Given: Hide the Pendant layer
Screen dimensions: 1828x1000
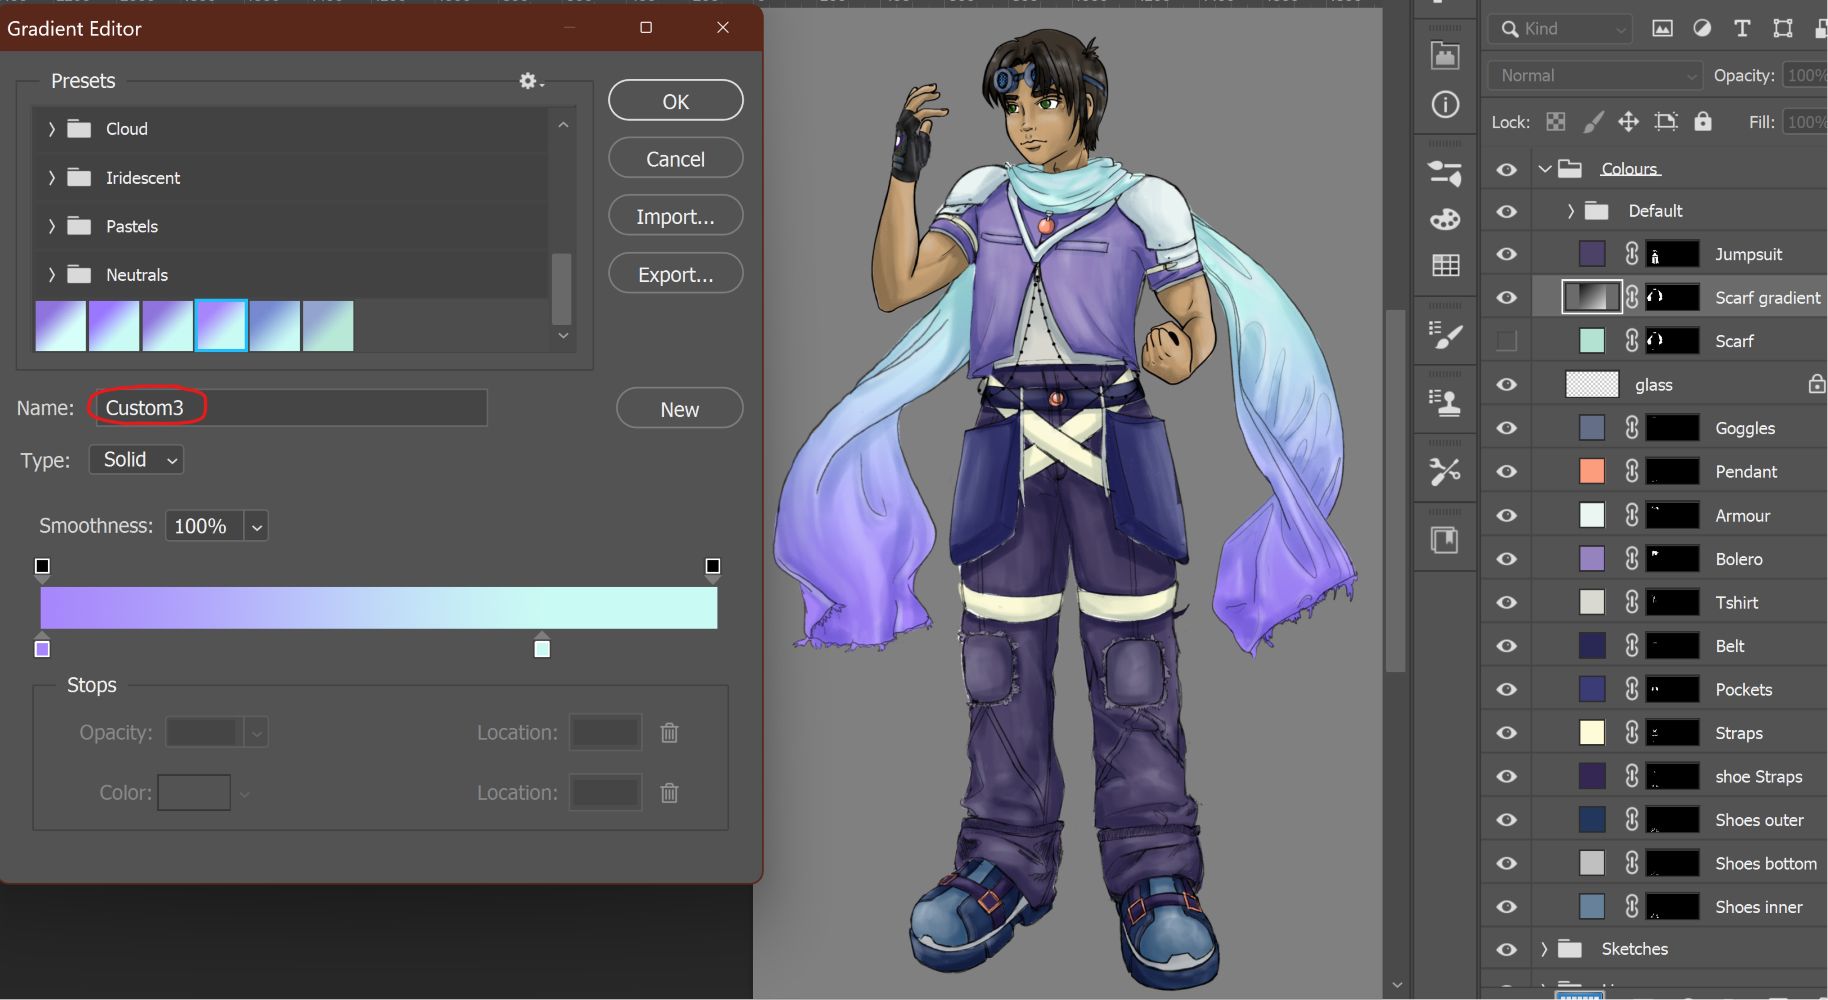Looking at the screenshot, I should [x=1506, y=472].
